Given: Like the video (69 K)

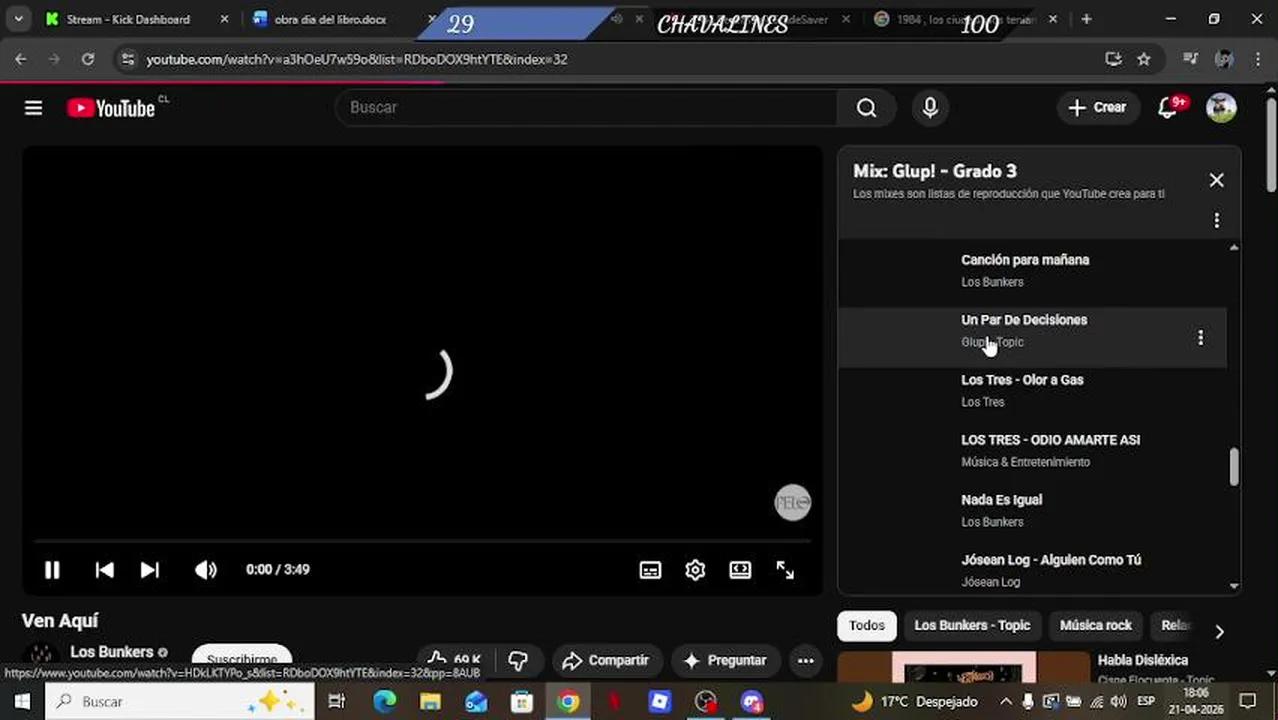Looking at the screenshot, I should click(x=456, y=661).
